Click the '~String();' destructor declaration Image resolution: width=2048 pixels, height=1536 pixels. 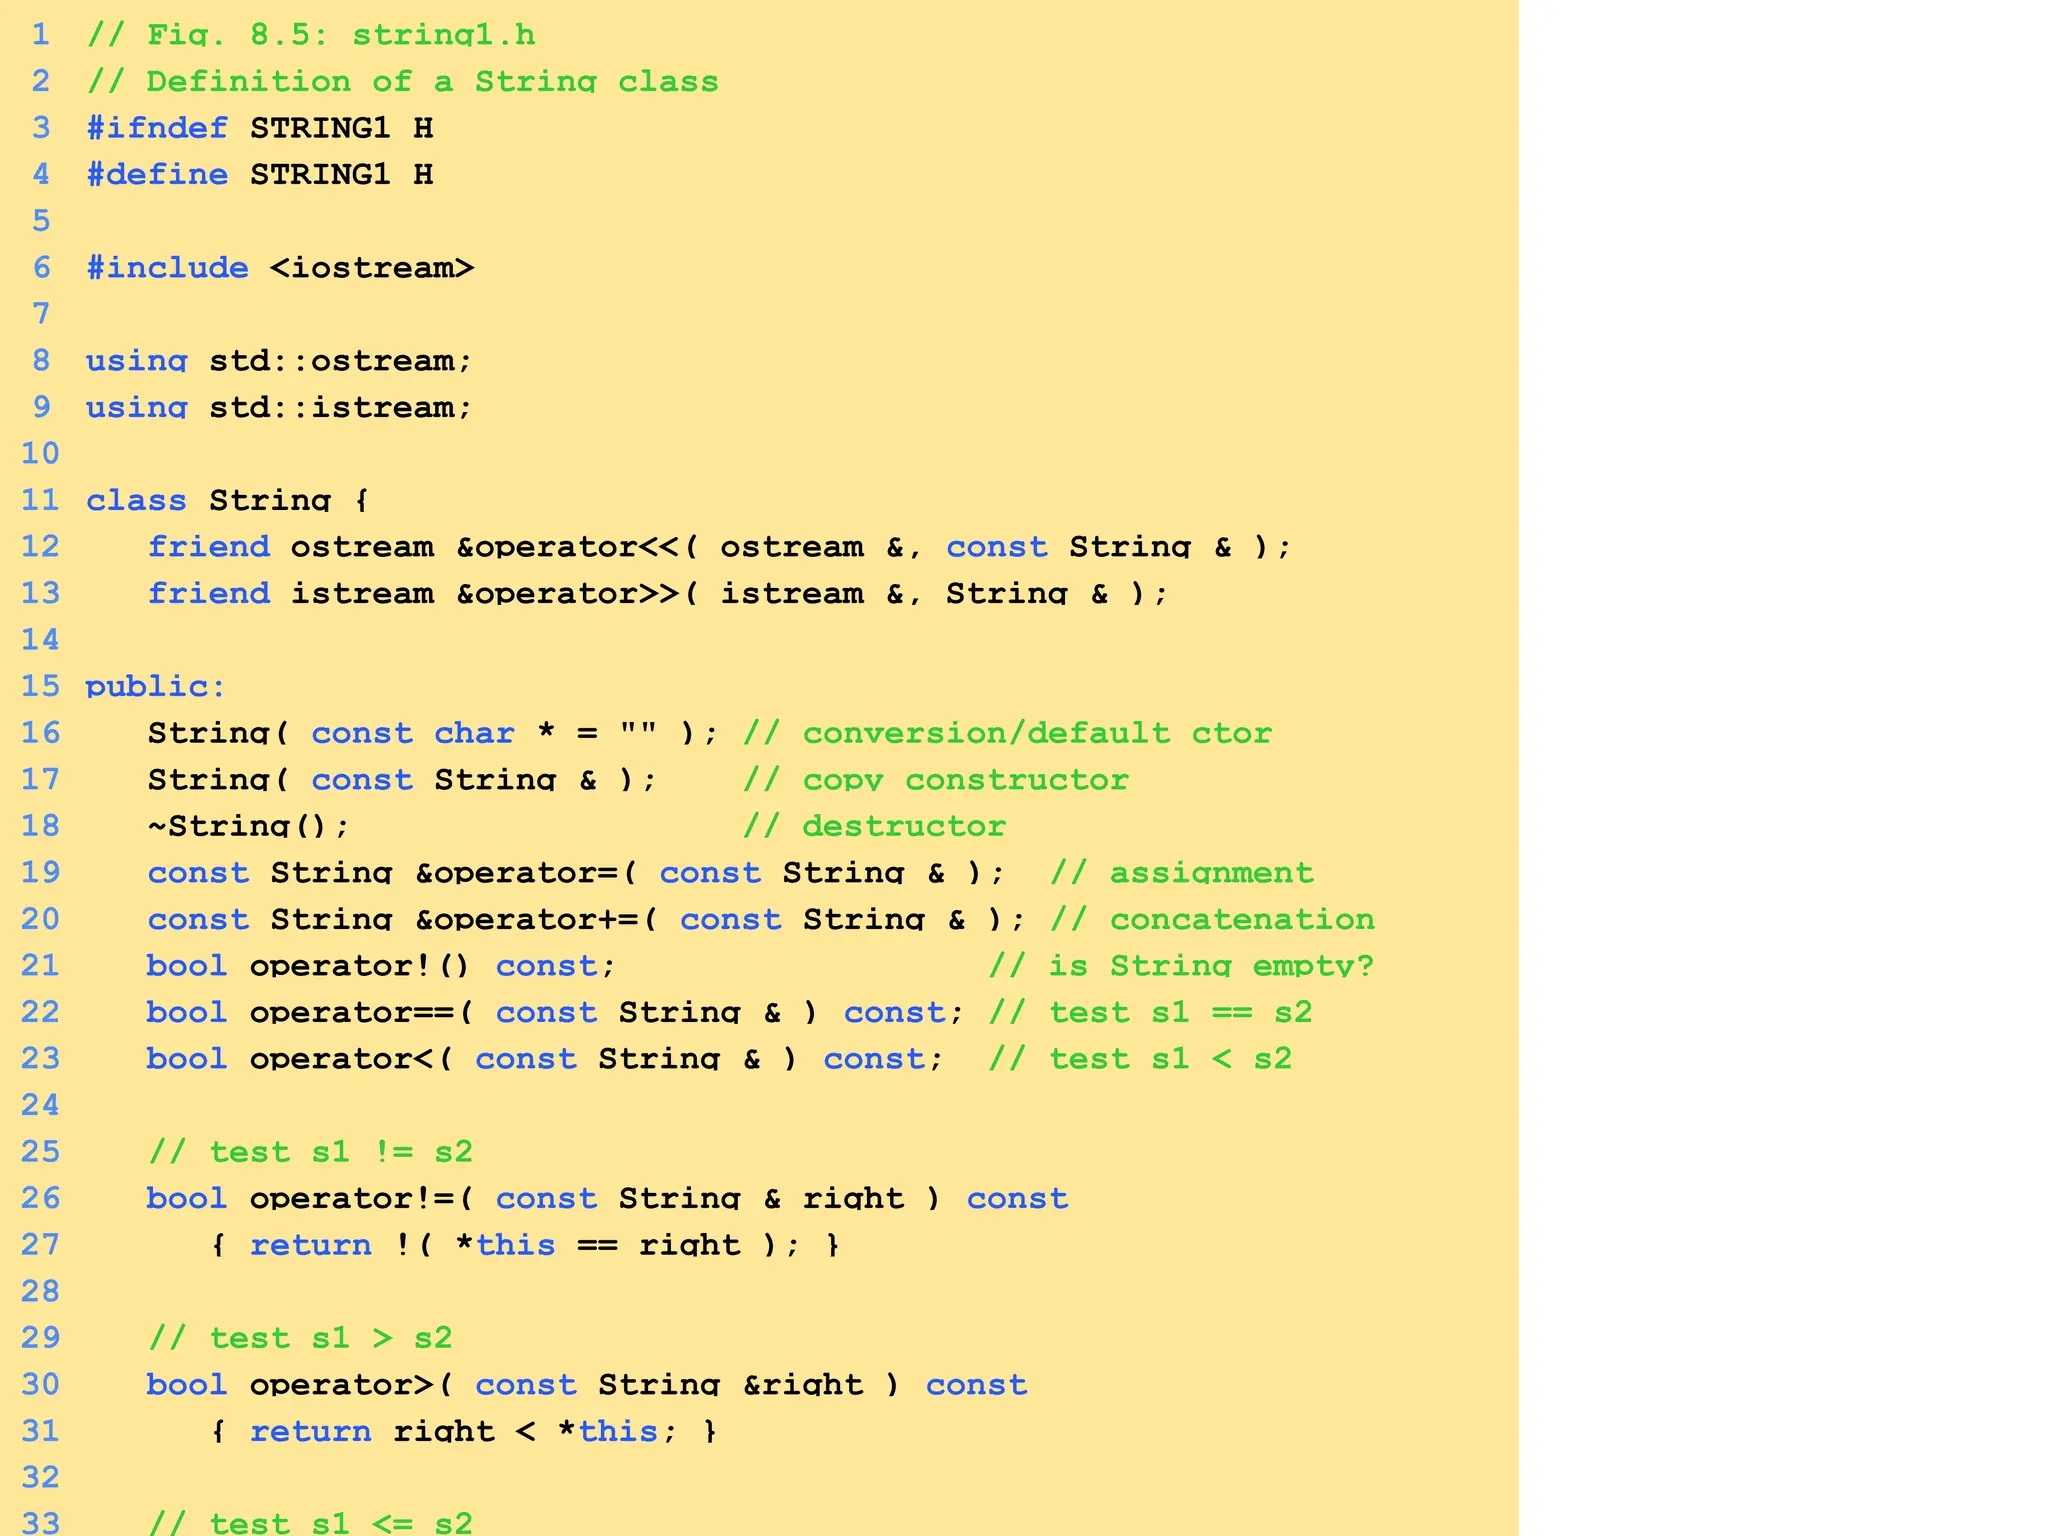pos(248,825)
